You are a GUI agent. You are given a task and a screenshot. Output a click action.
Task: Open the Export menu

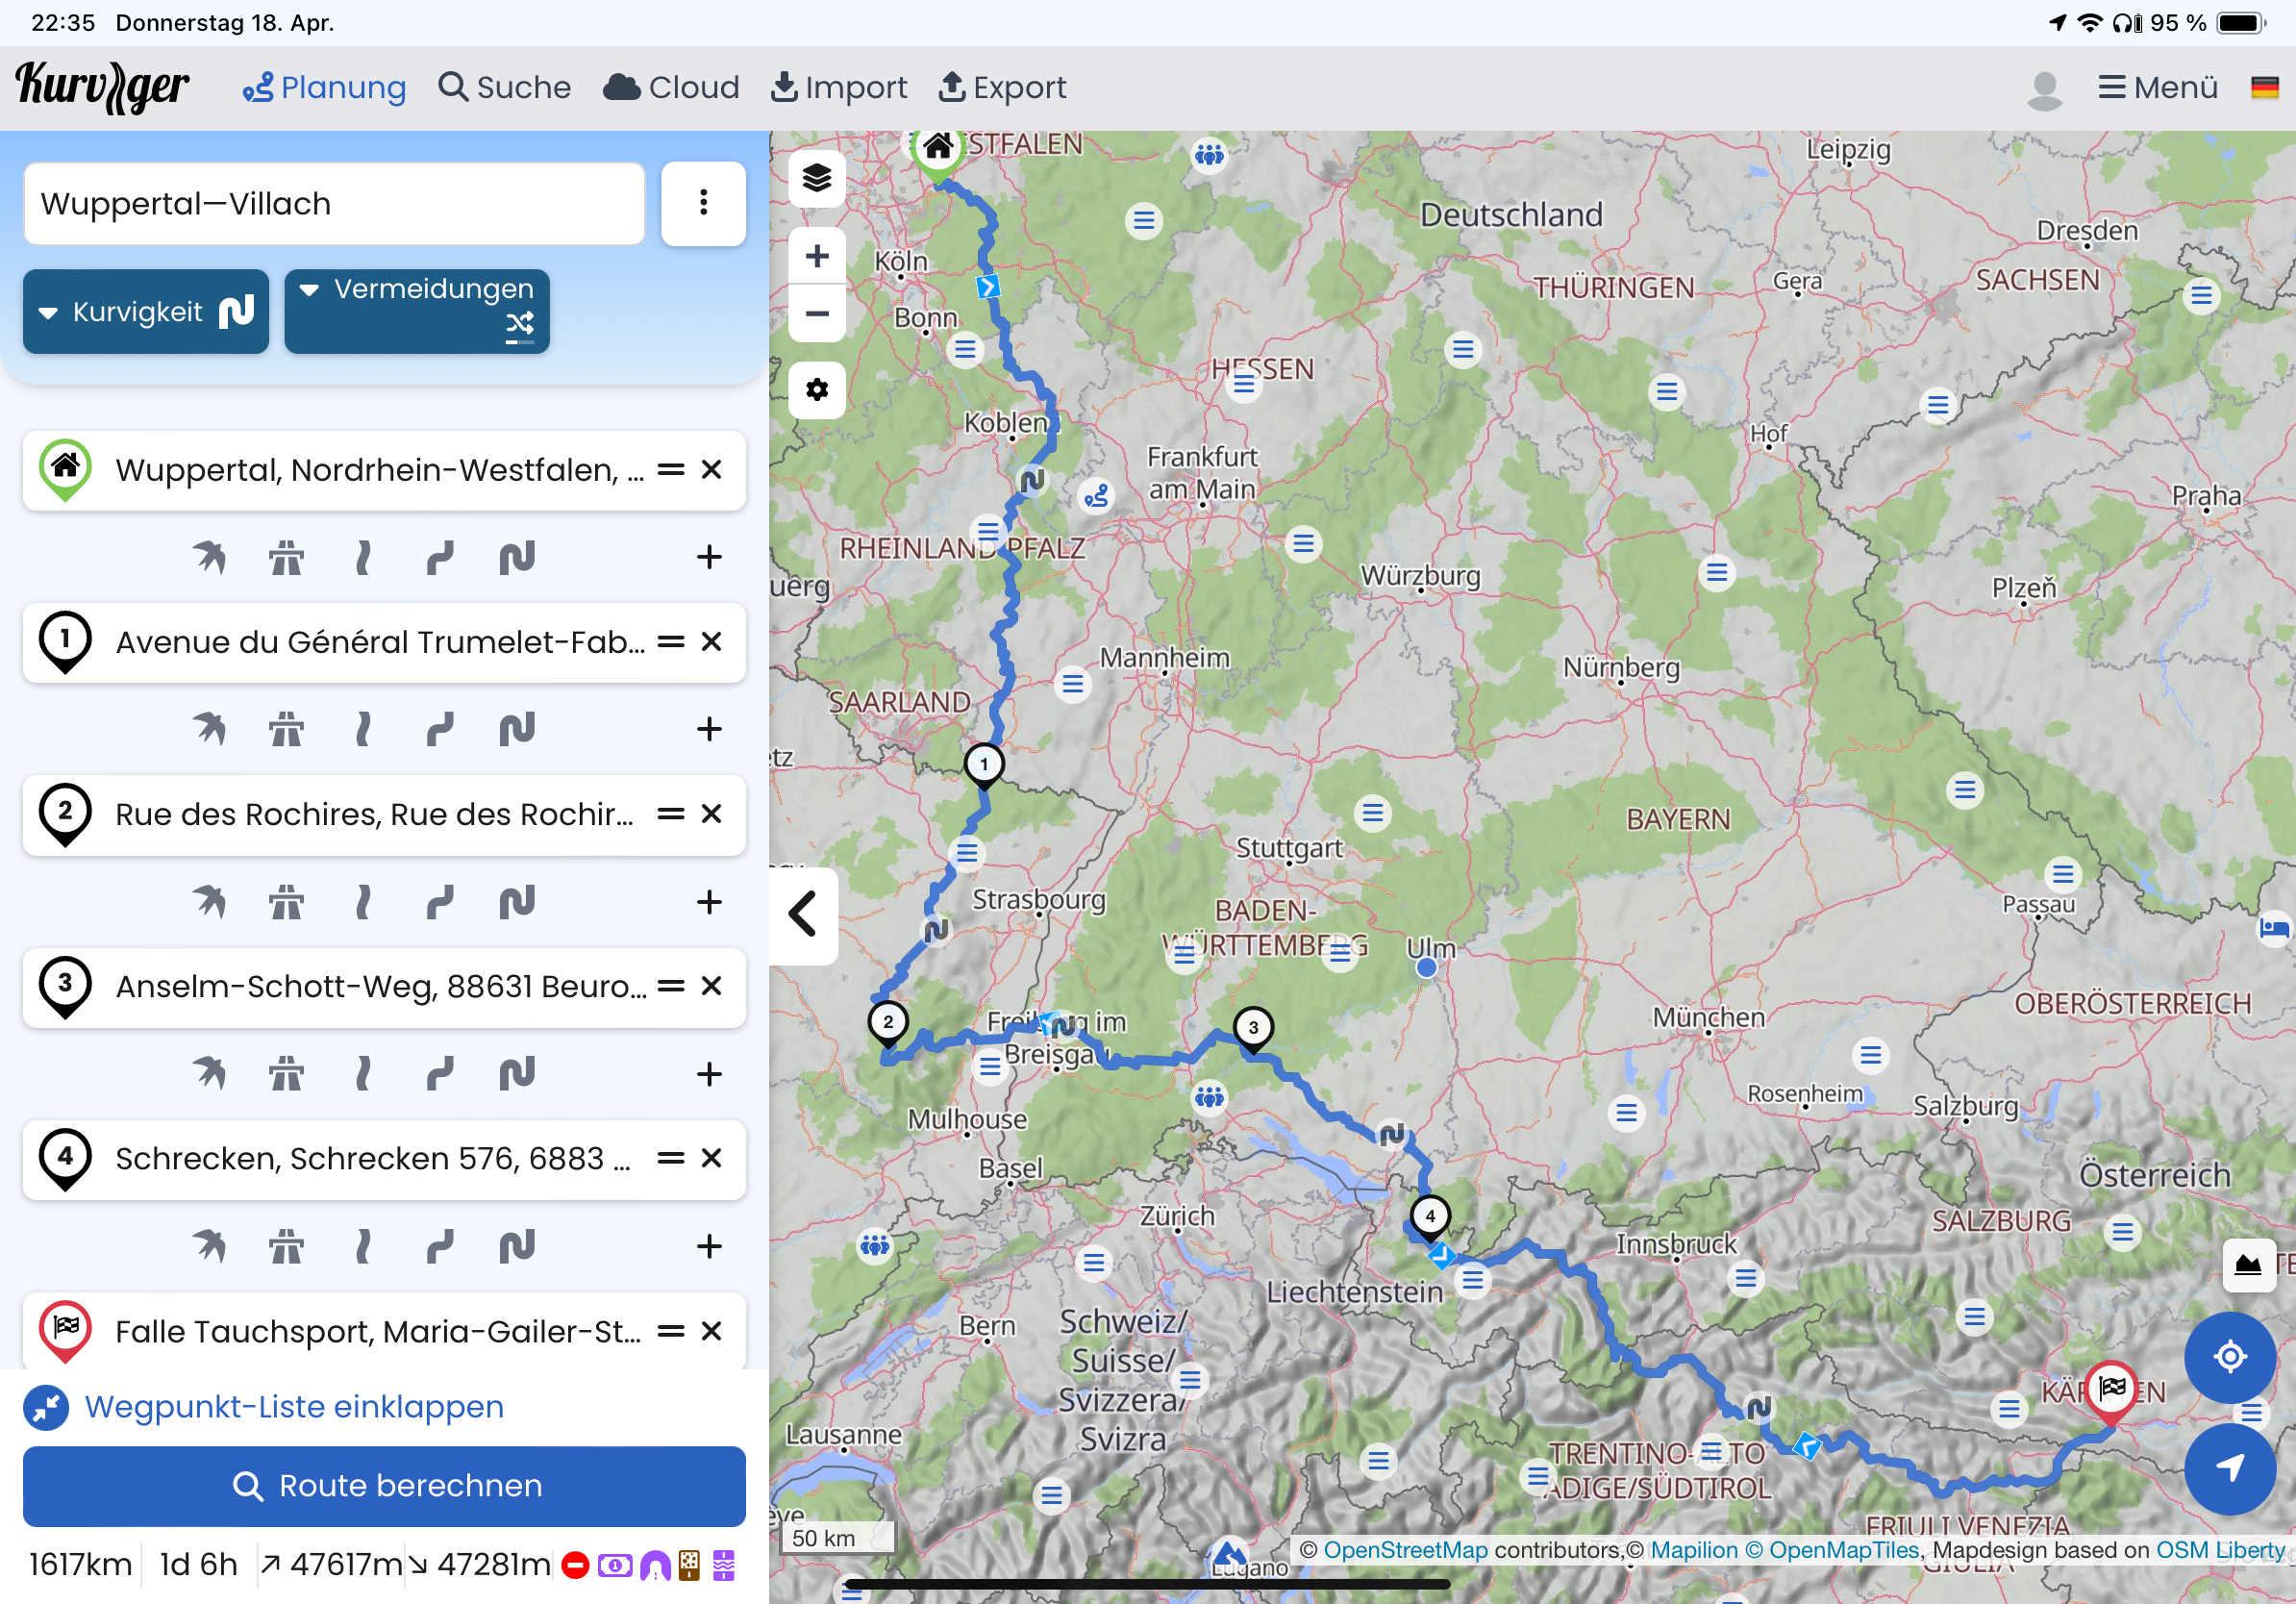point(1002,88)
